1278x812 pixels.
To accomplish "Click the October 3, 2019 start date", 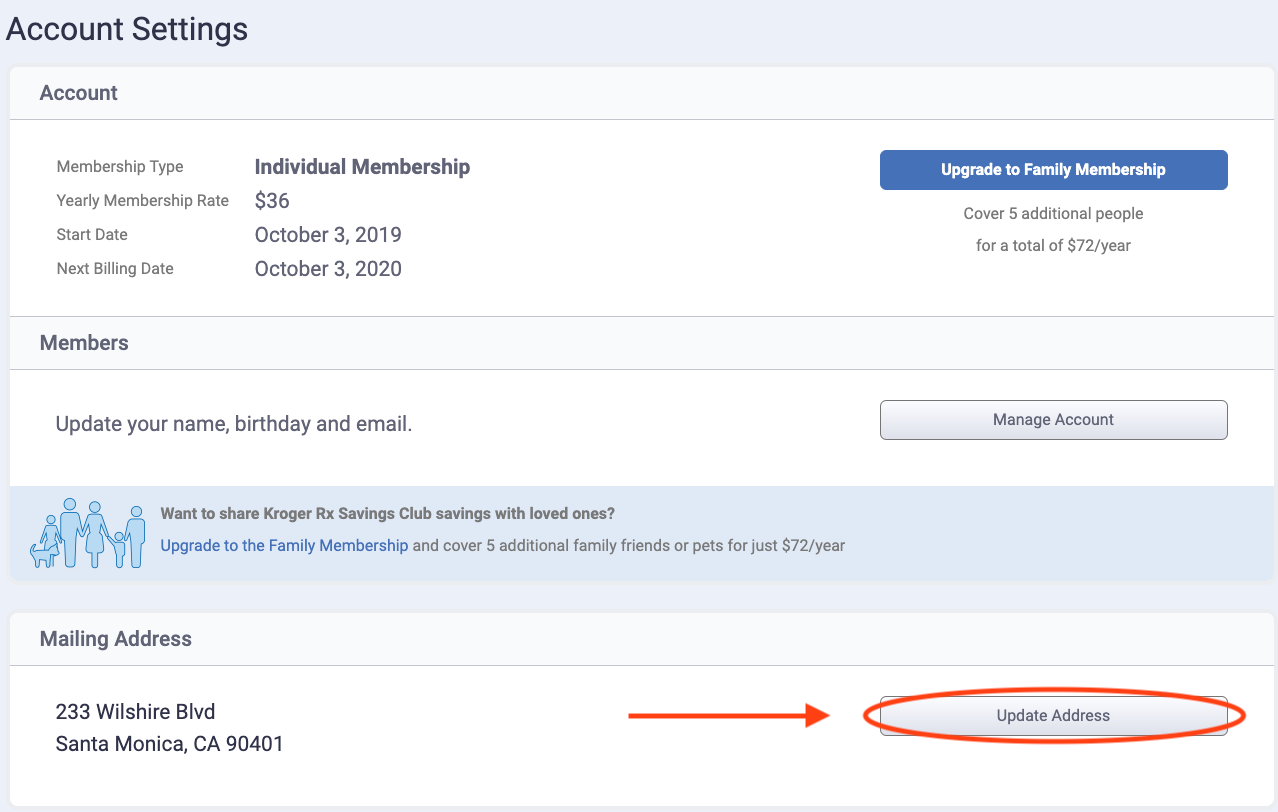I will coord(328,235).
